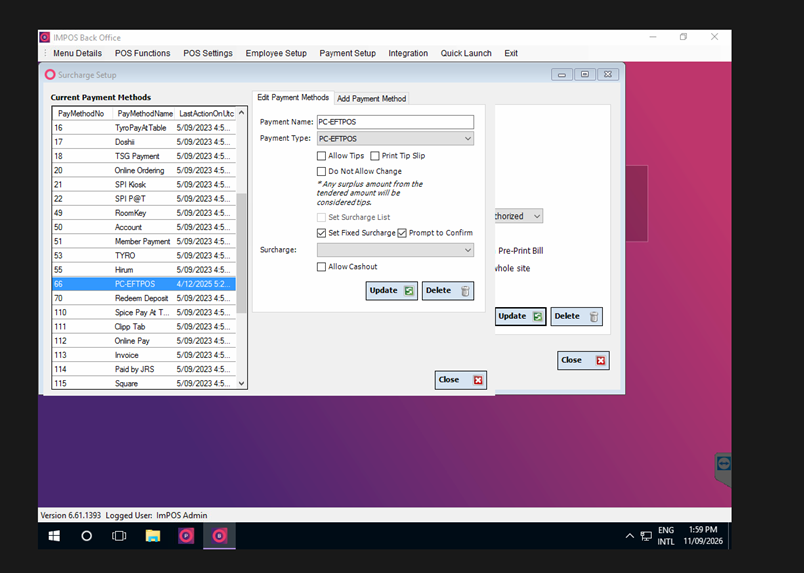
Task: Open the Payment Type dropdown
Action: click(x=395, y=139)
